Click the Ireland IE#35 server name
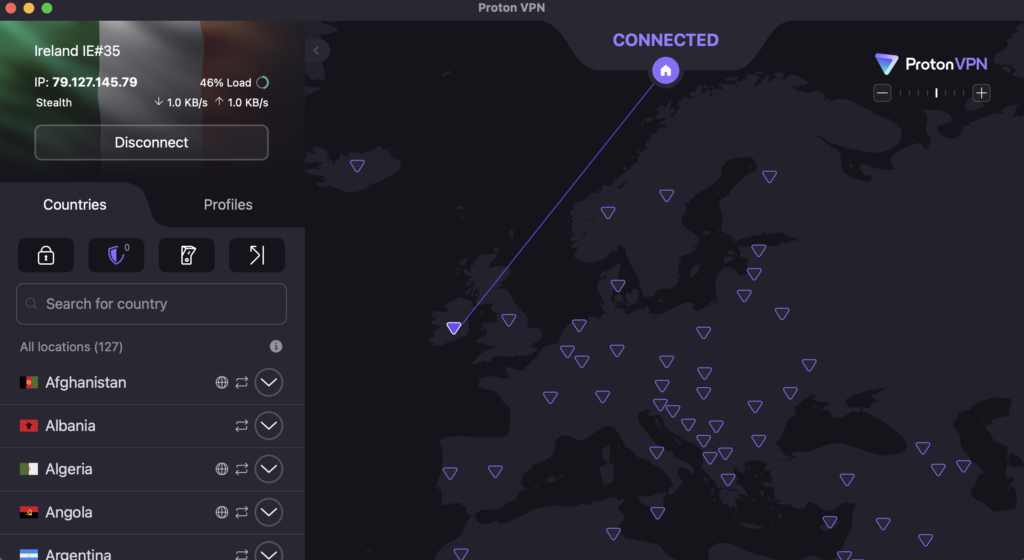Image resolution: width=1024 pixels, height=560 pixels. (x=77, y=51)
